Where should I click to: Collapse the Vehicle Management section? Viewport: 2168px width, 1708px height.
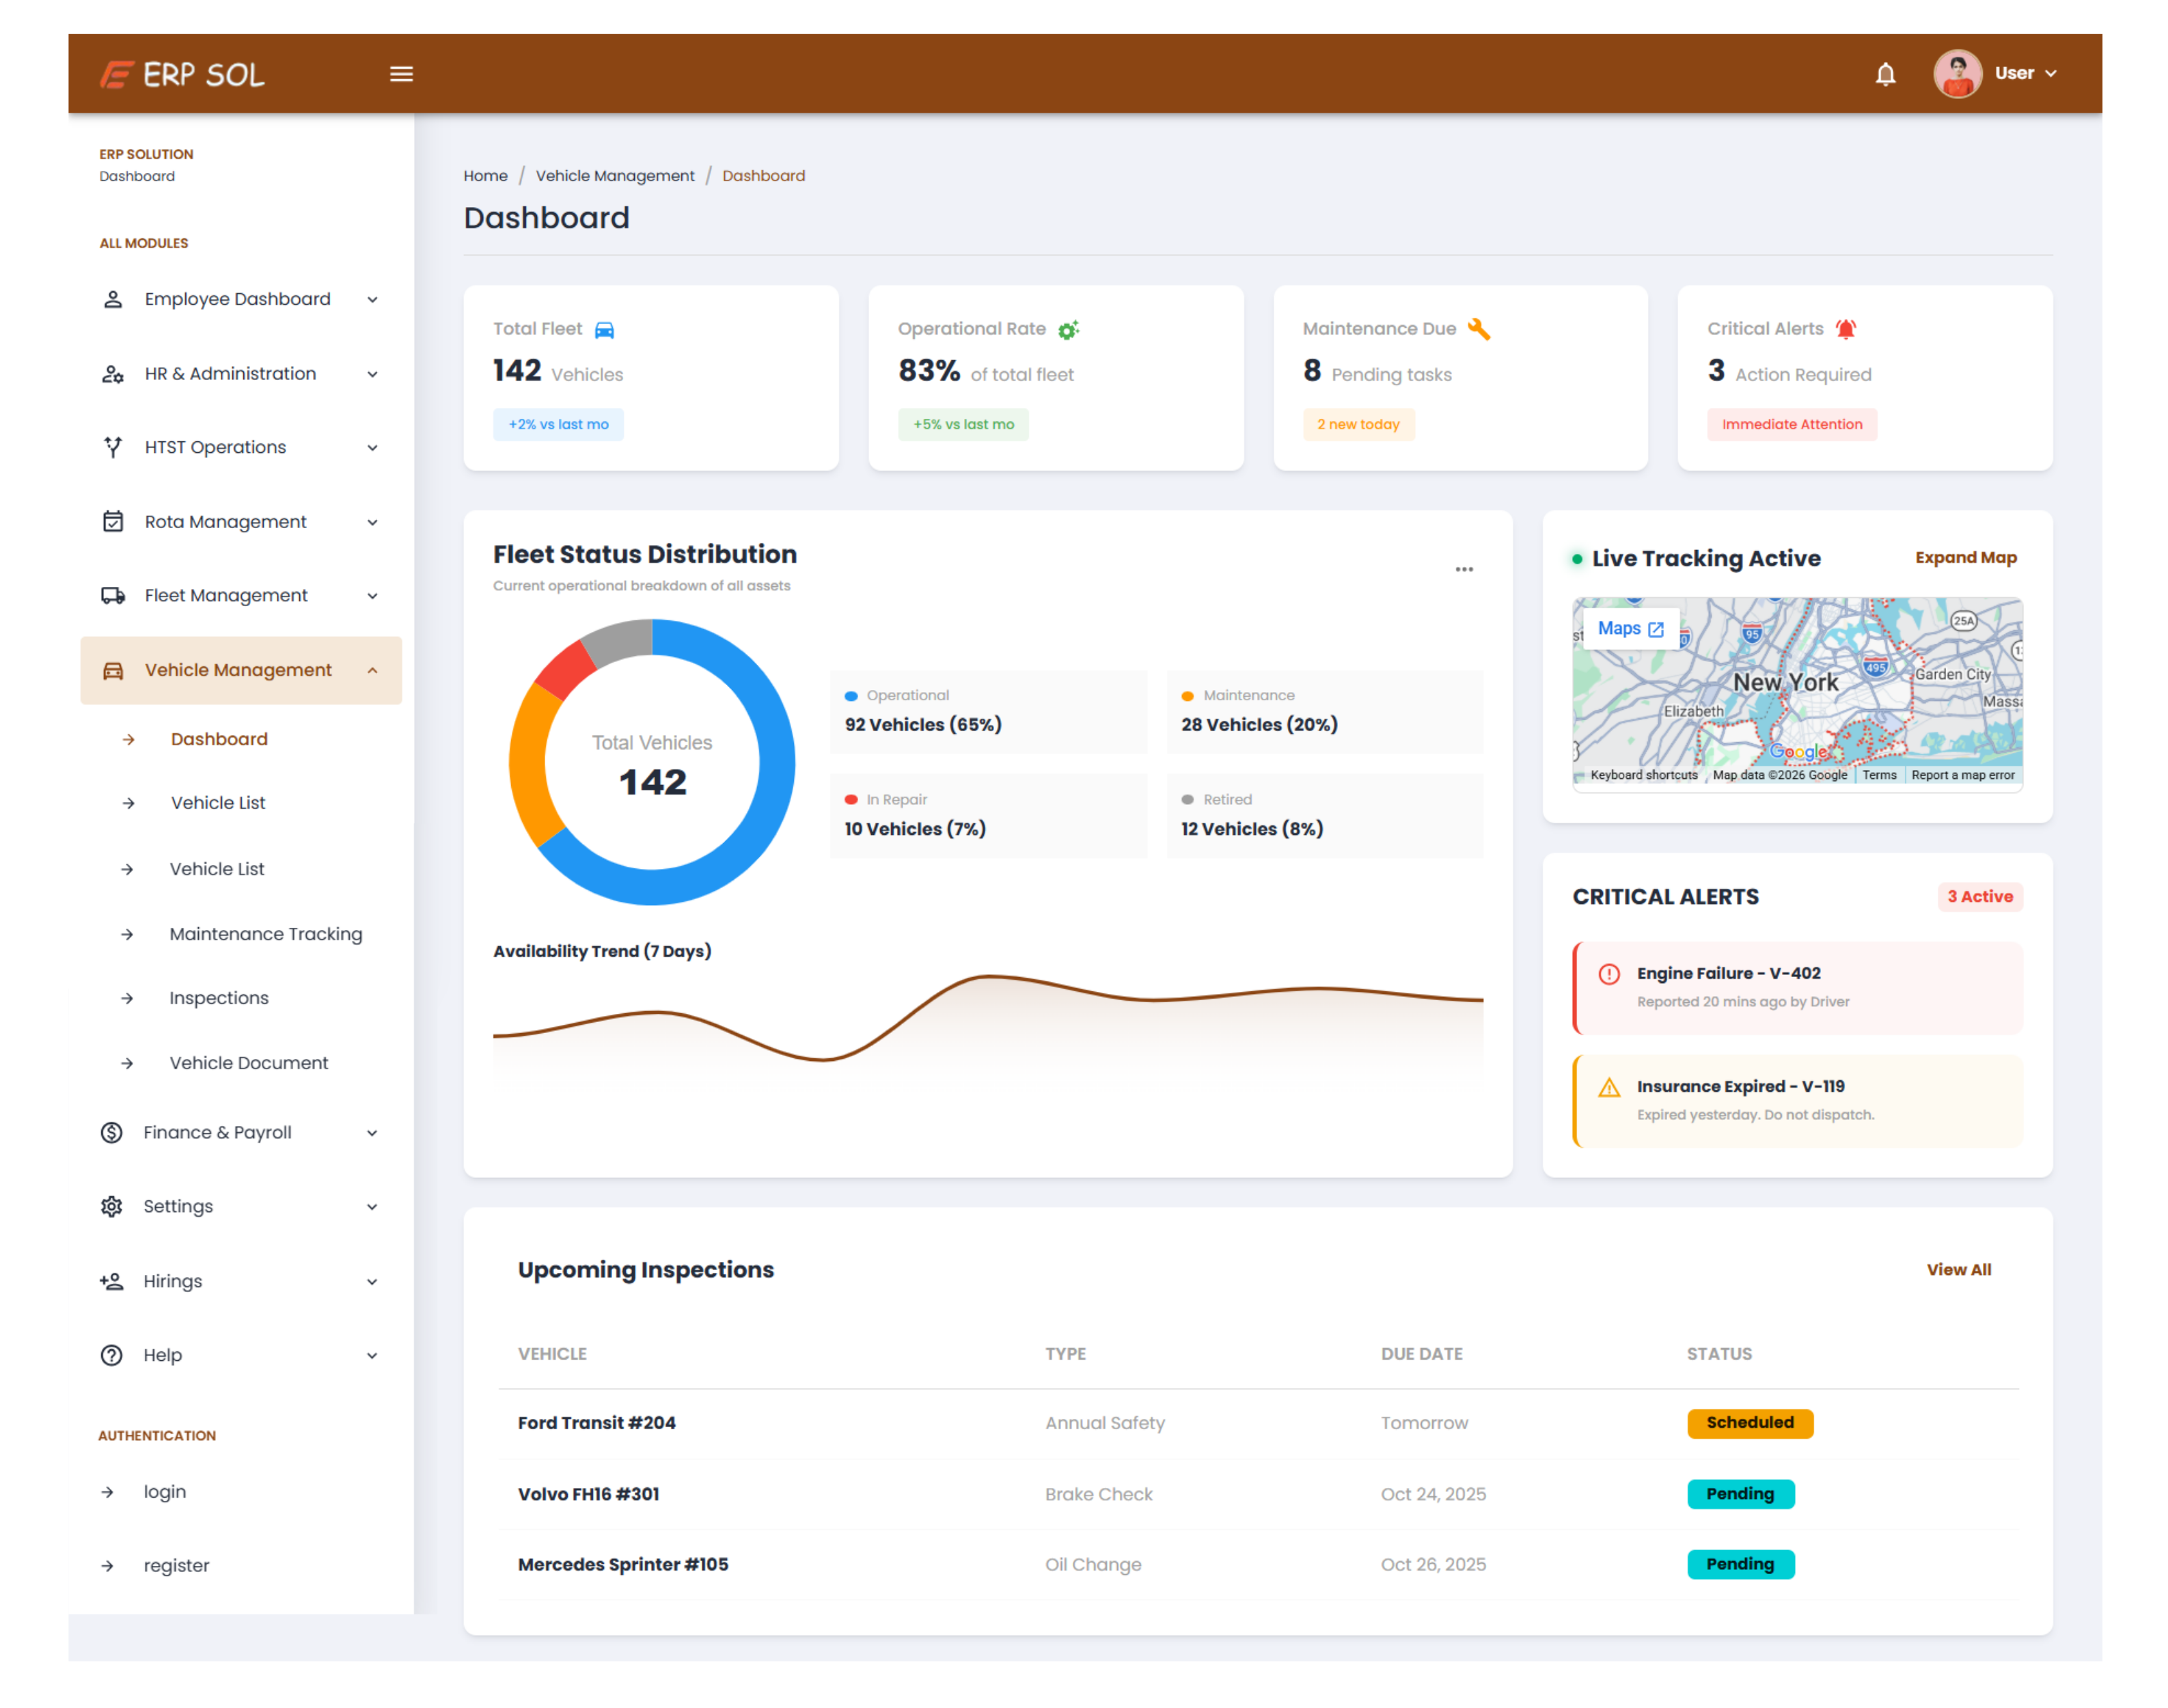[241, 670]
